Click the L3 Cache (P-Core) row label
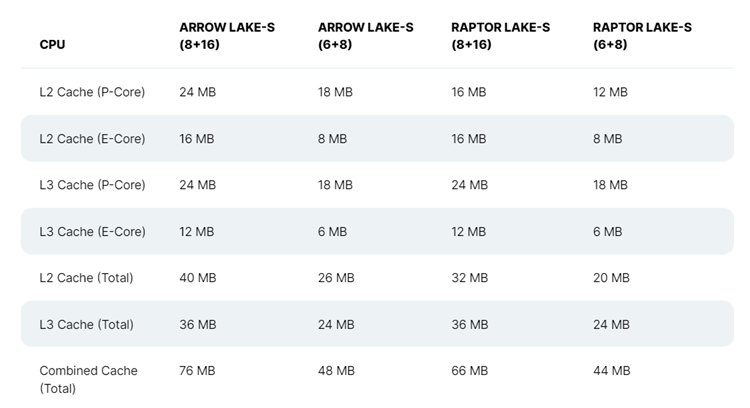This screenshot has width=750, height=408. pyautogui.click(x=92, y=185)
